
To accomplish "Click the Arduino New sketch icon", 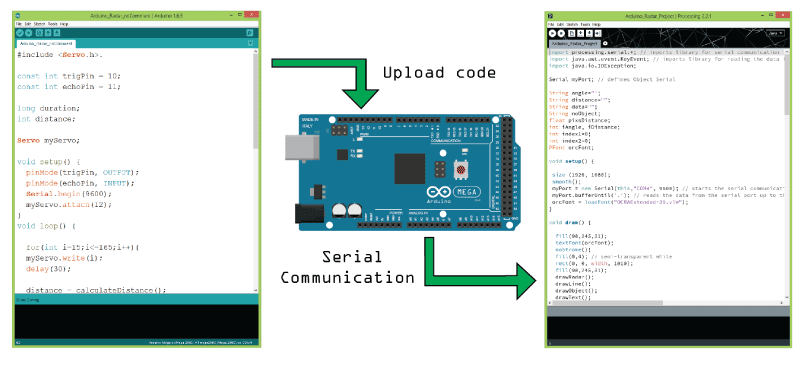I will click(x=39, y=33).
